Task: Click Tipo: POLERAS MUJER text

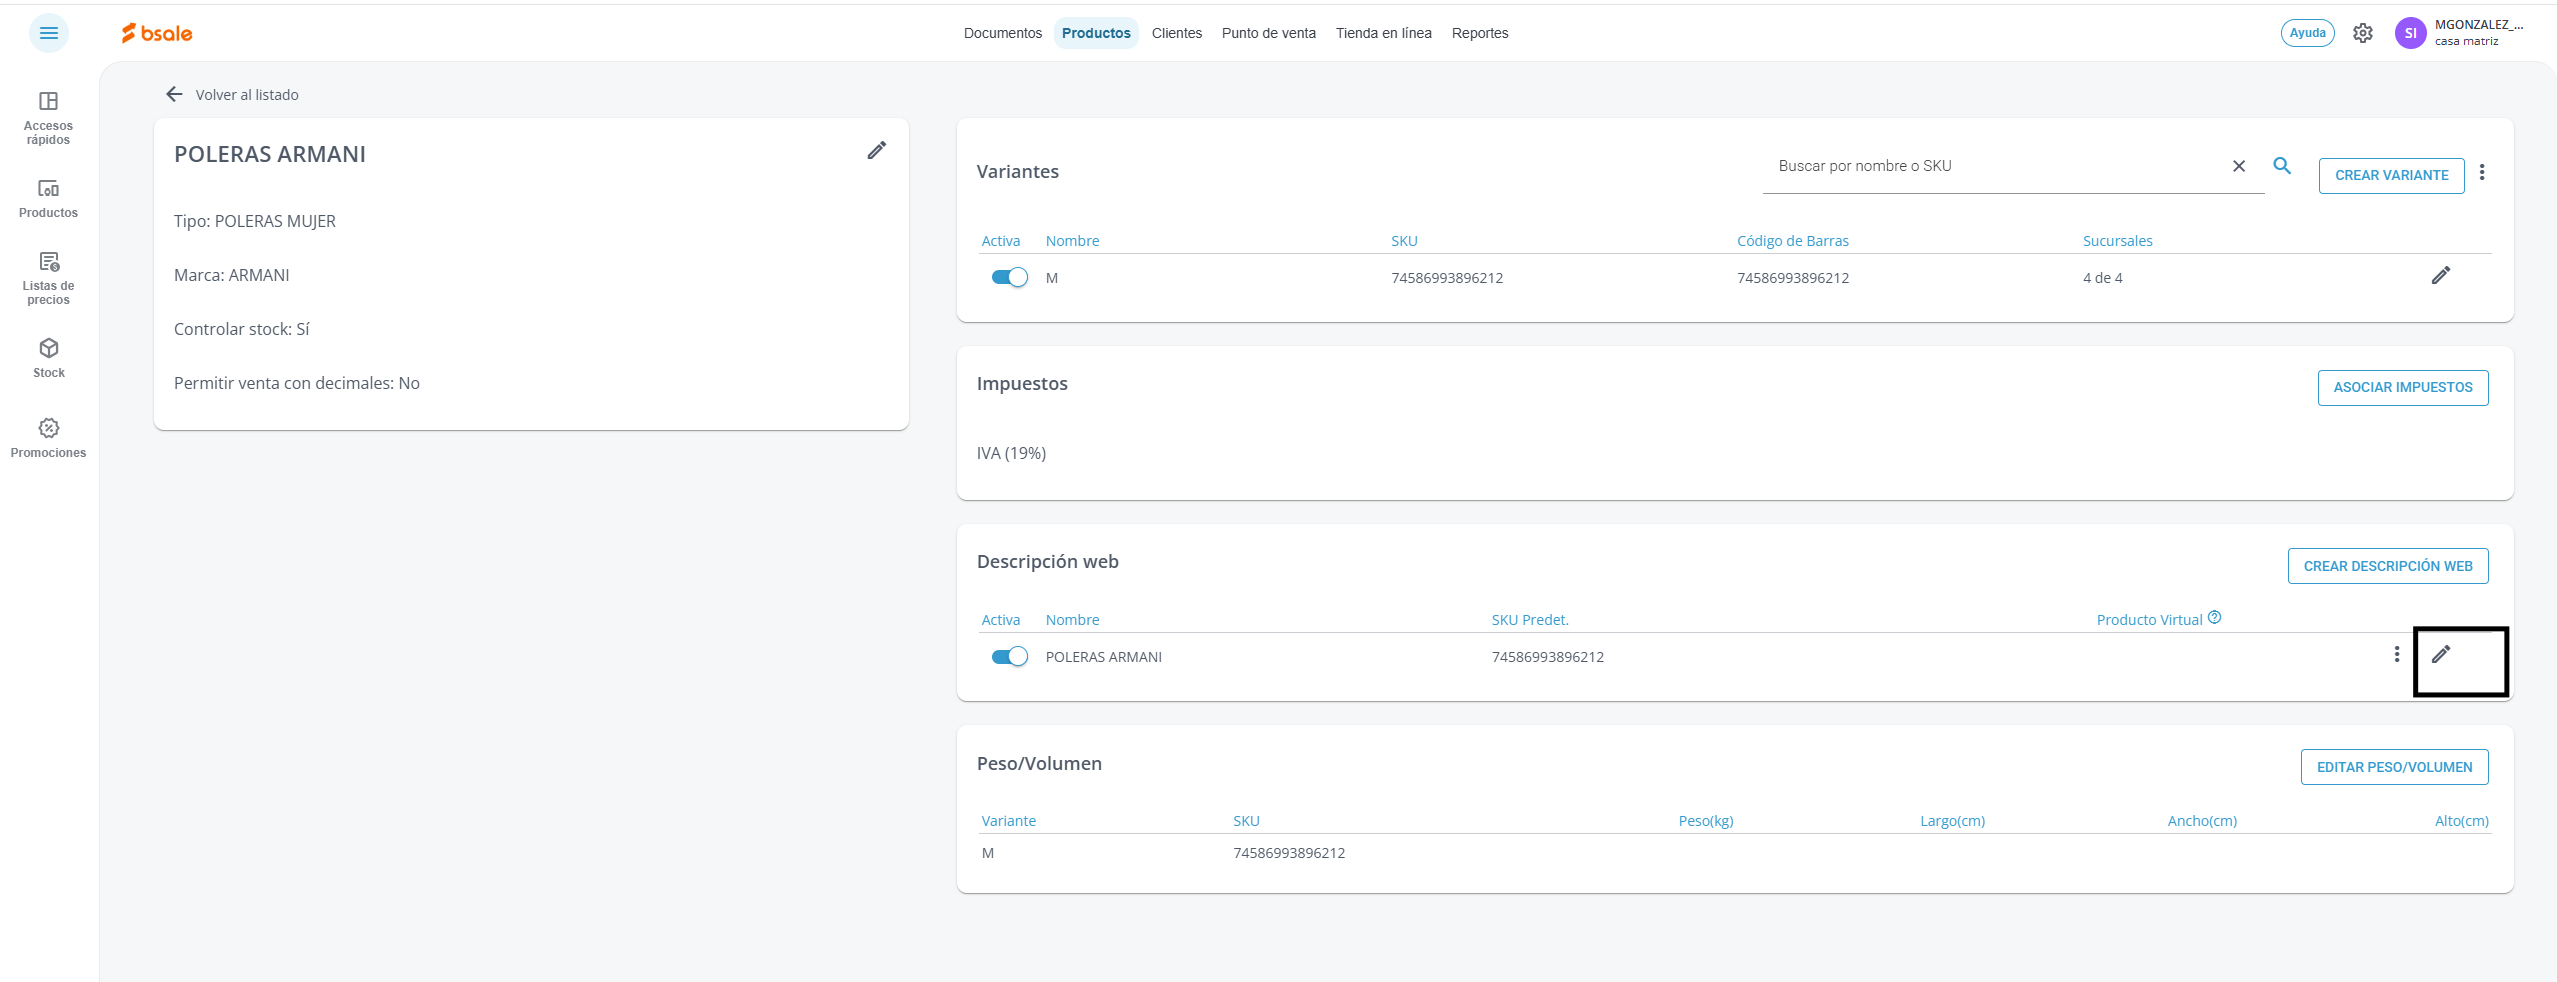Action: [x=255, y=221]
